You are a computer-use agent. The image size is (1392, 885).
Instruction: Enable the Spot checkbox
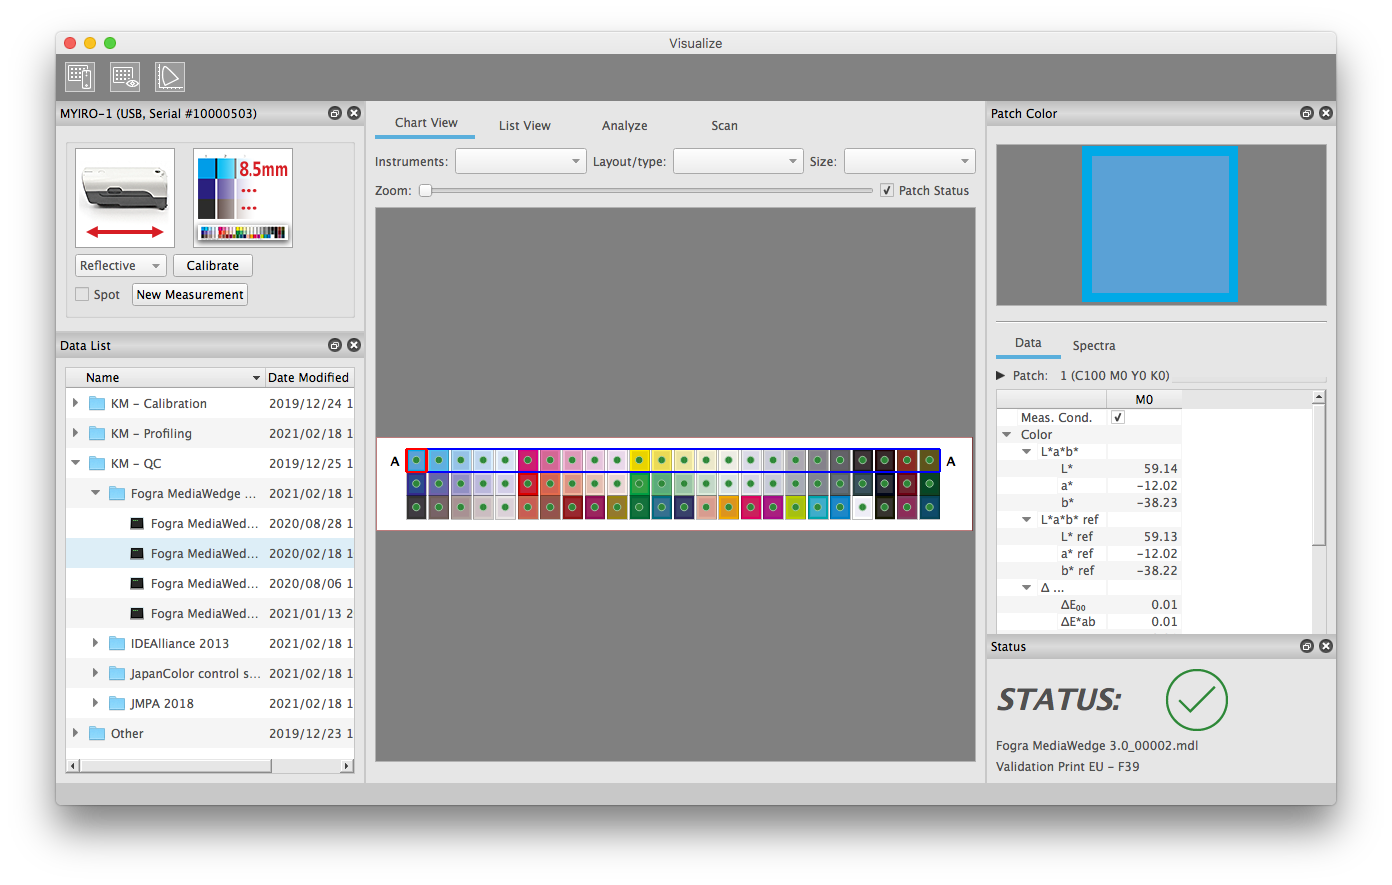coord(82,295)
